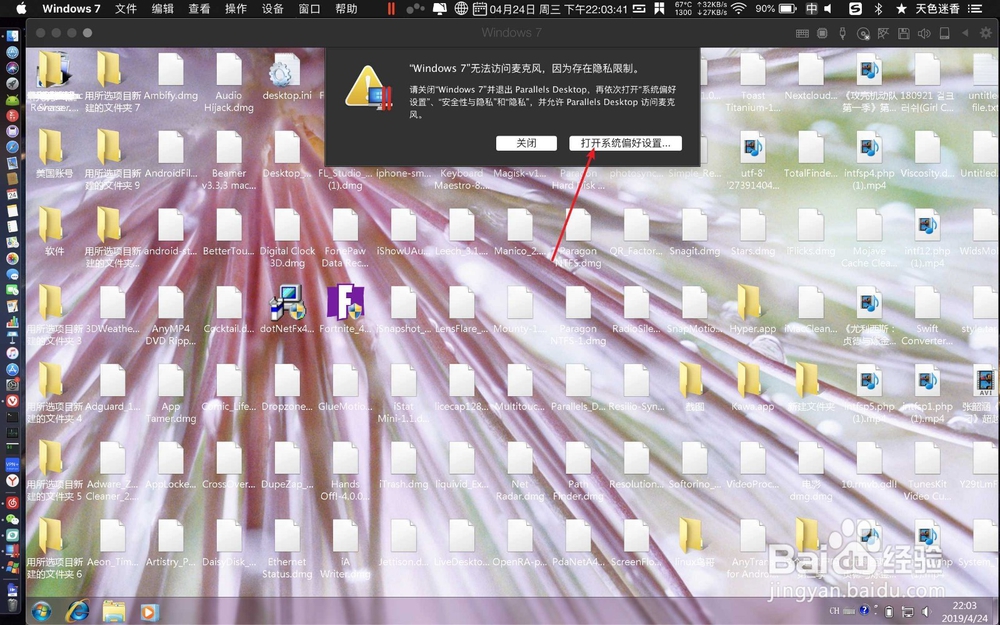The image size is (1000, 625).
Task: Click the volume icon in macOS menu bar
Action: click(828, 9)
